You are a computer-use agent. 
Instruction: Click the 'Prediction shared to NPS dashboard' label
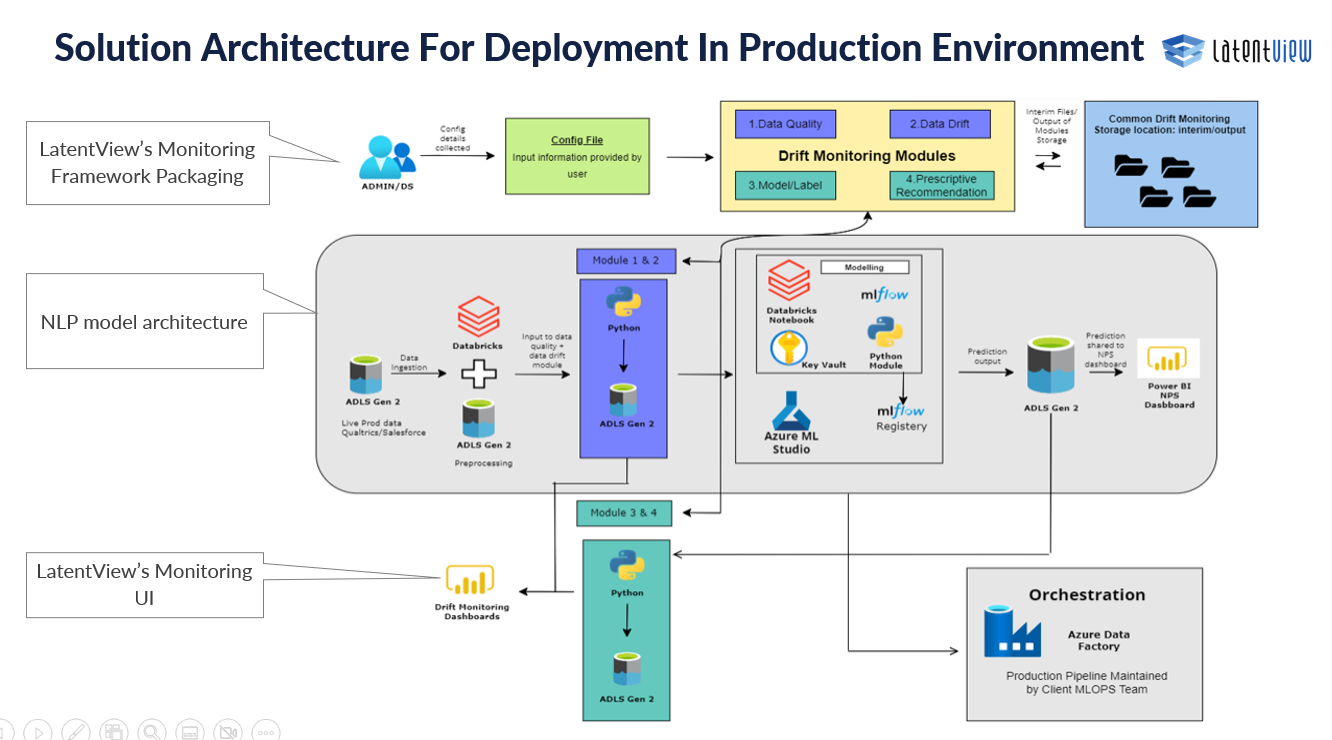(1105, 350)
